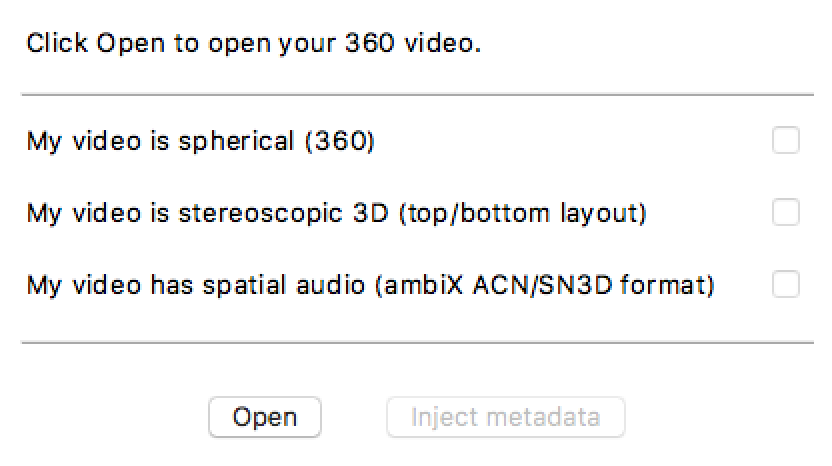
Task: Click the "Click Open to open your" instruction text
Action: click(x=181, y=44)
